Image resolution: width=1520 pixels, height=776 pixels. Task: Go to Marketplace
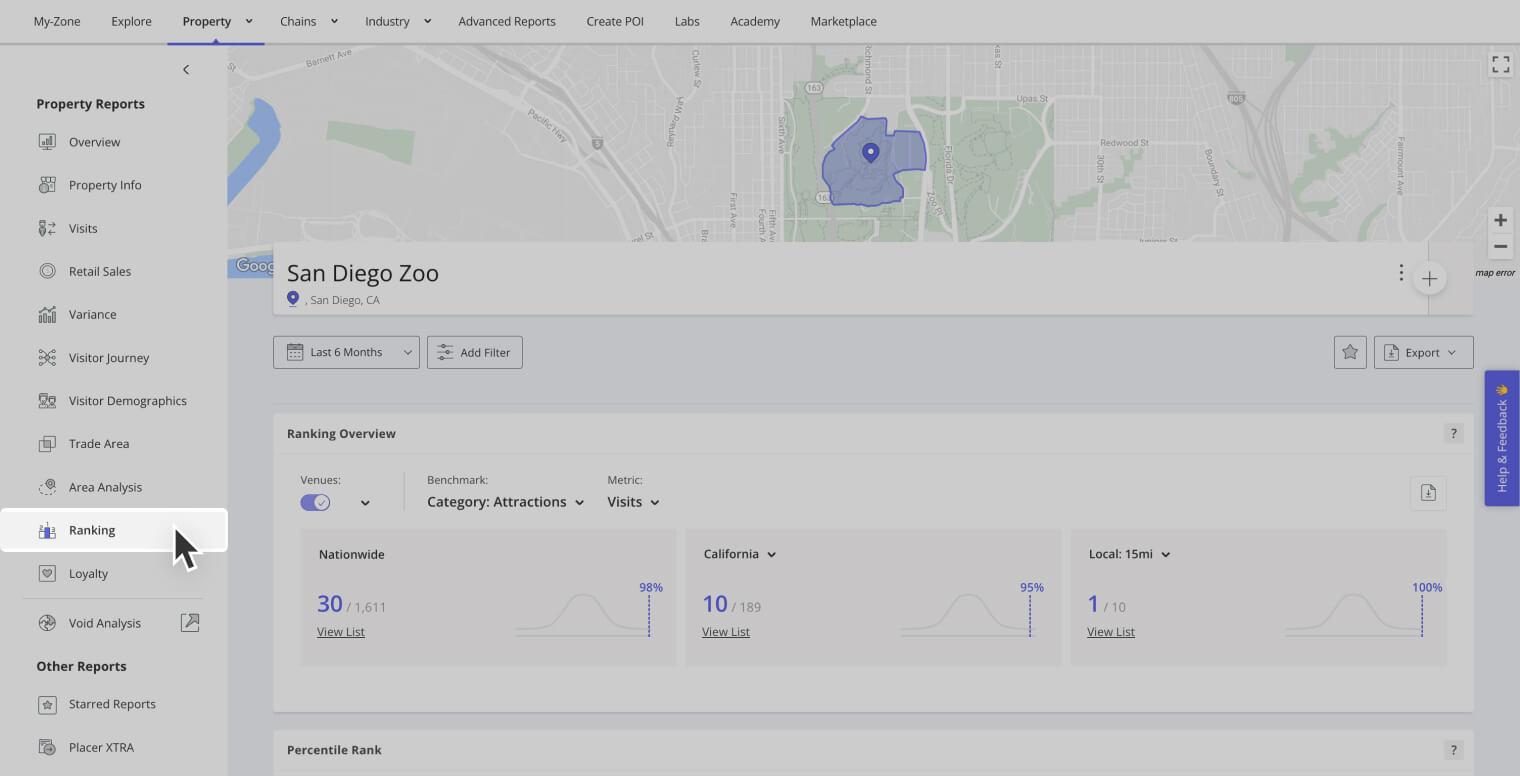click(844, 21)
